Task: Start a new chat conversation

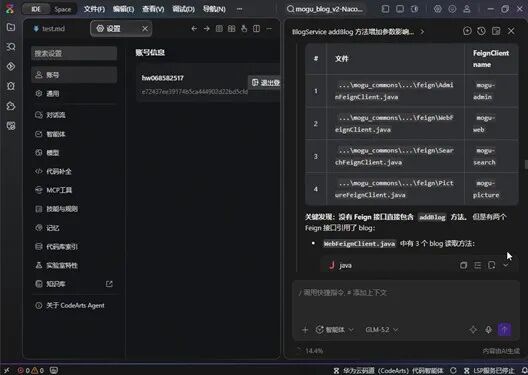Action: [467, 31]
